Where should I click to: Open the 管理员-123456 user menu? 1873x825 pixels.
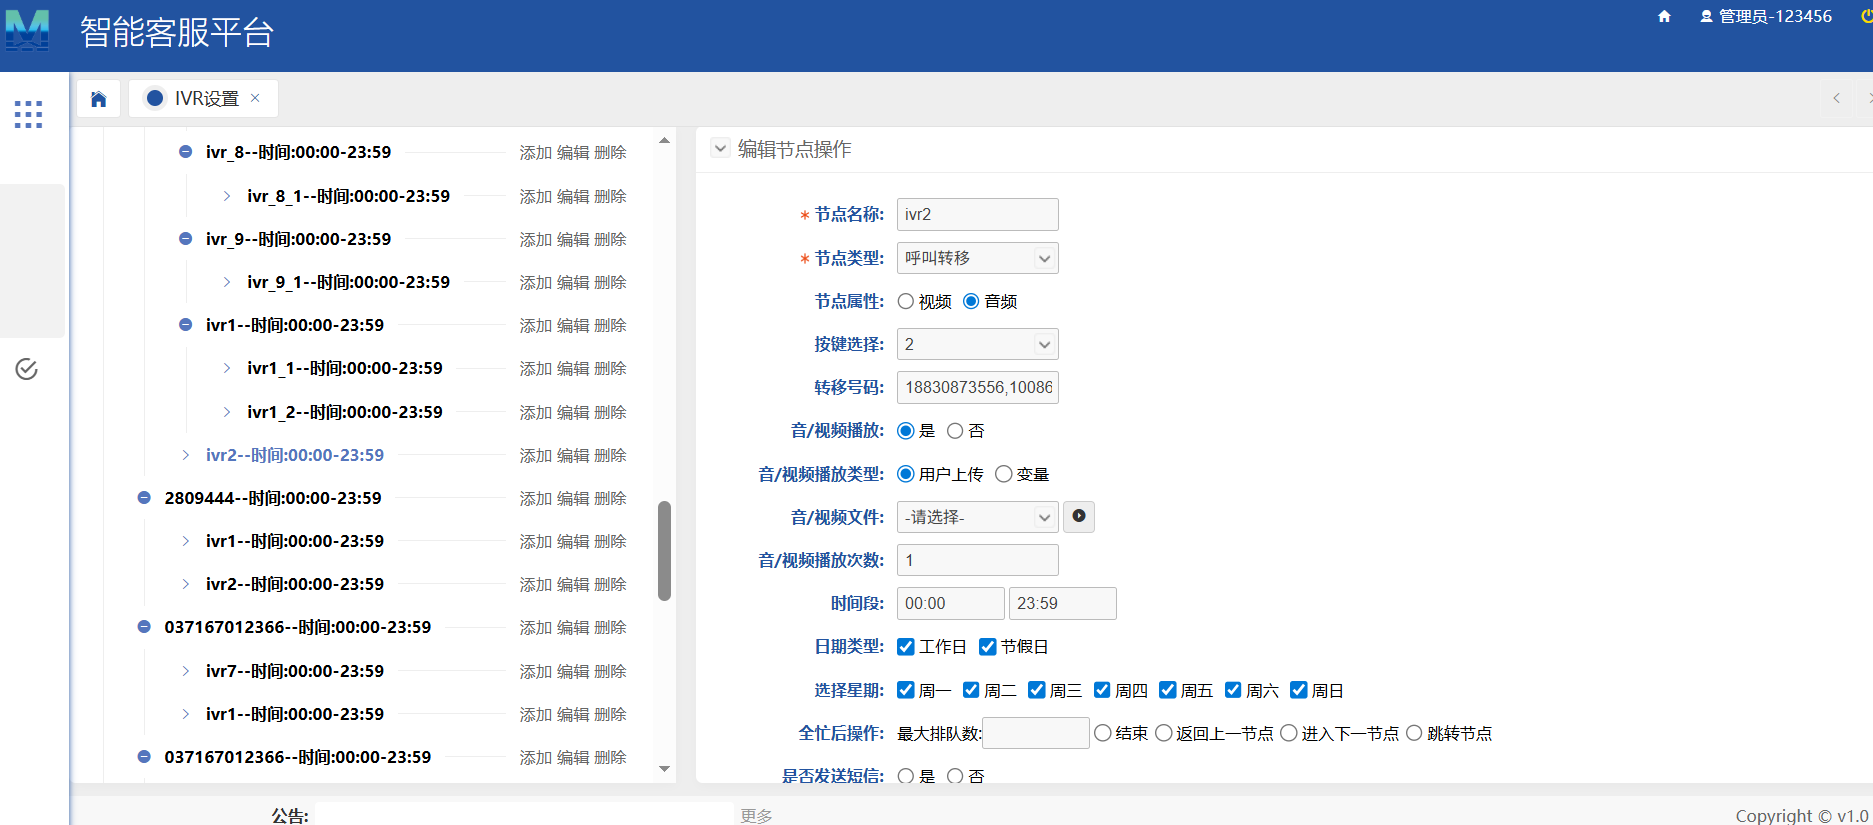(x=1766, y=16)
